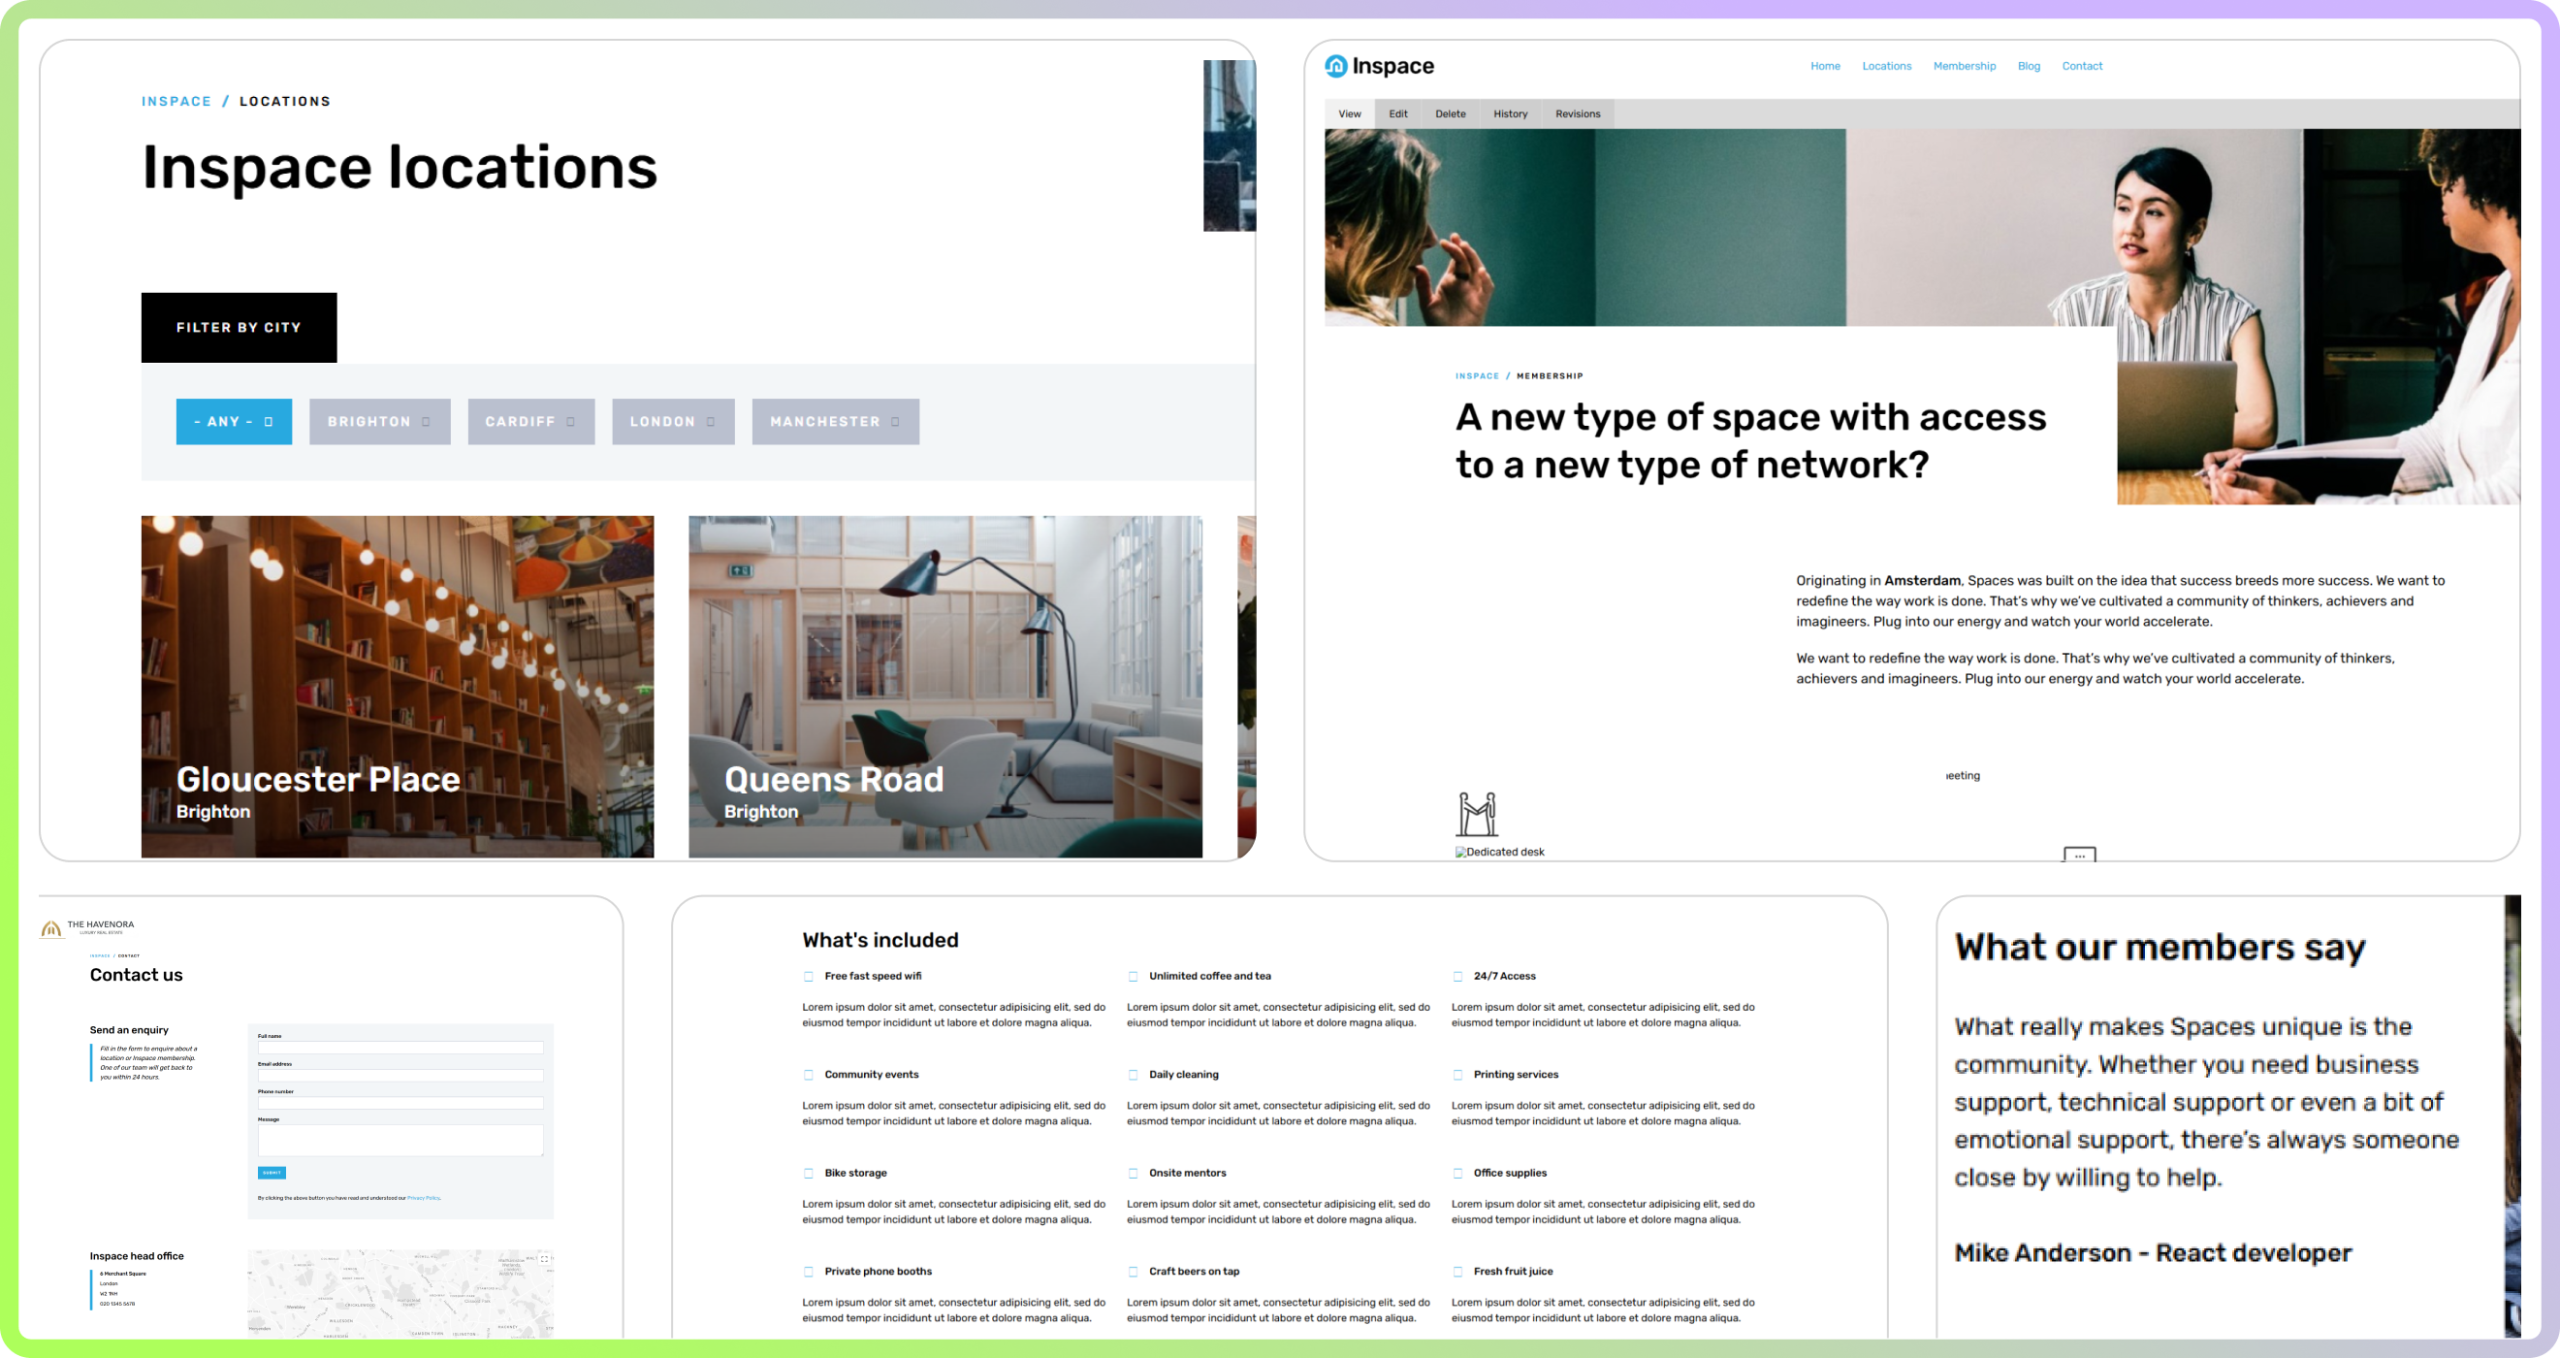Select the Manchester city filter
The height and width of the screenshot is (1358, 2560).
834,421
